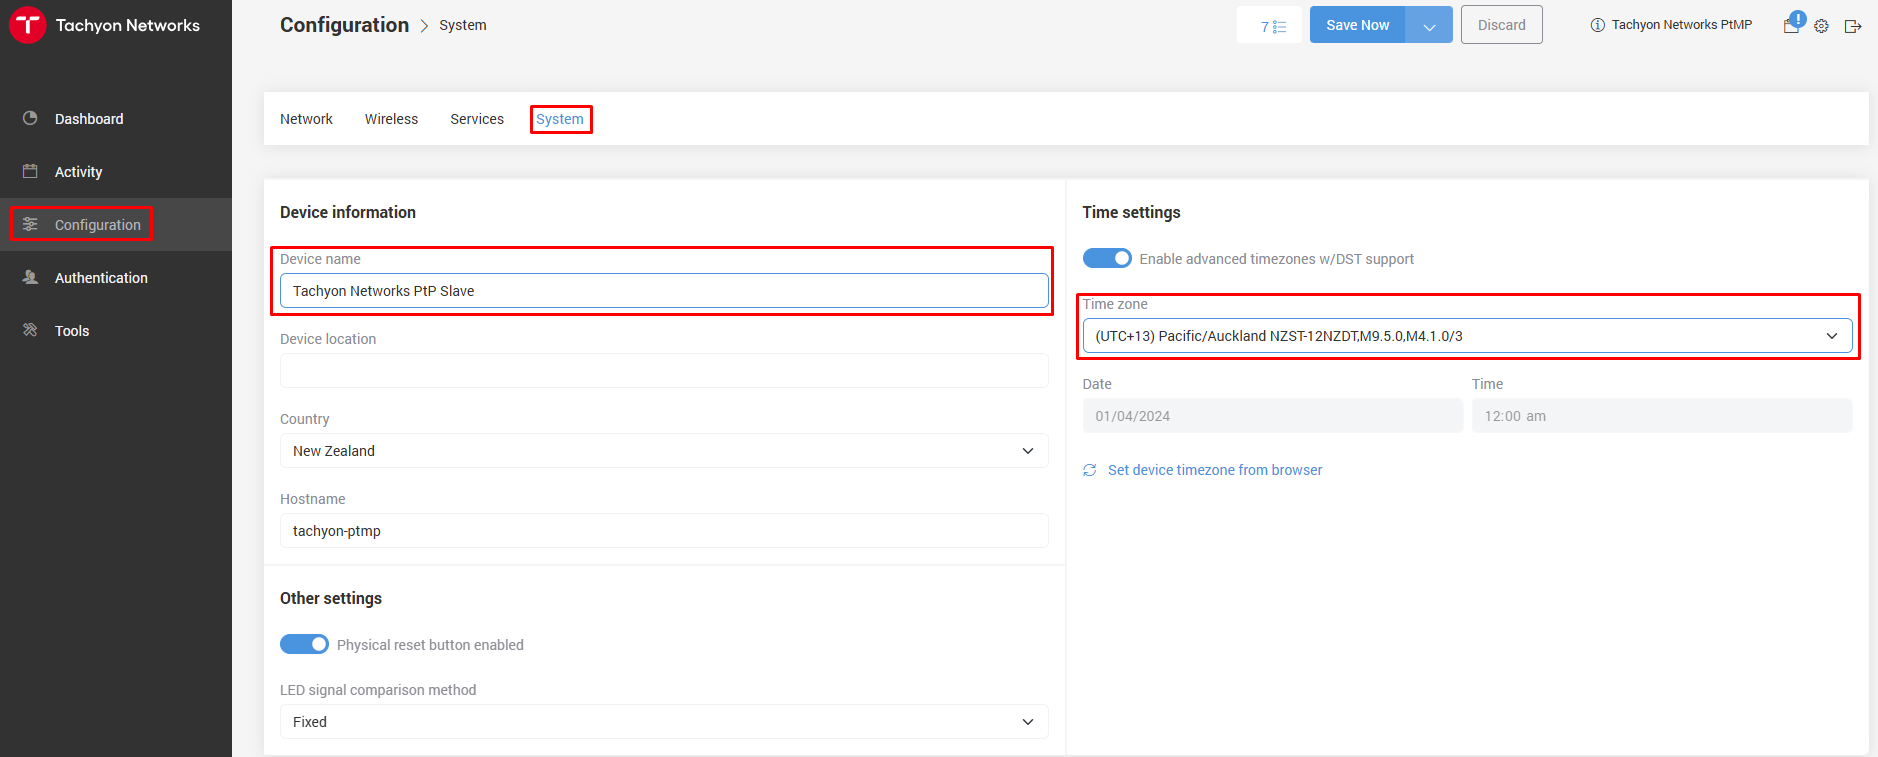Open the Time zone dropdown
This screenshot has height=757, width=1878.
[x=1467, y=336]
